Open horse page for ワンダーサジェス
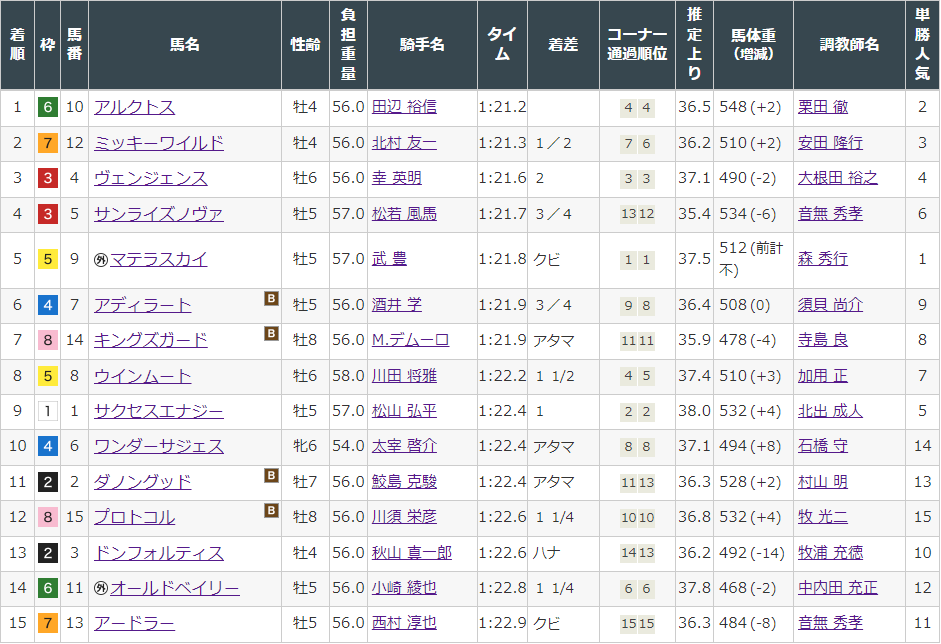 point(159,447)
